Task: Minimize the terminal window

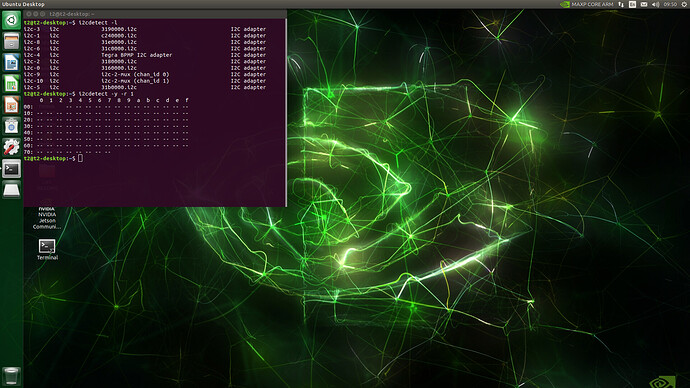Action: point(36,14)
